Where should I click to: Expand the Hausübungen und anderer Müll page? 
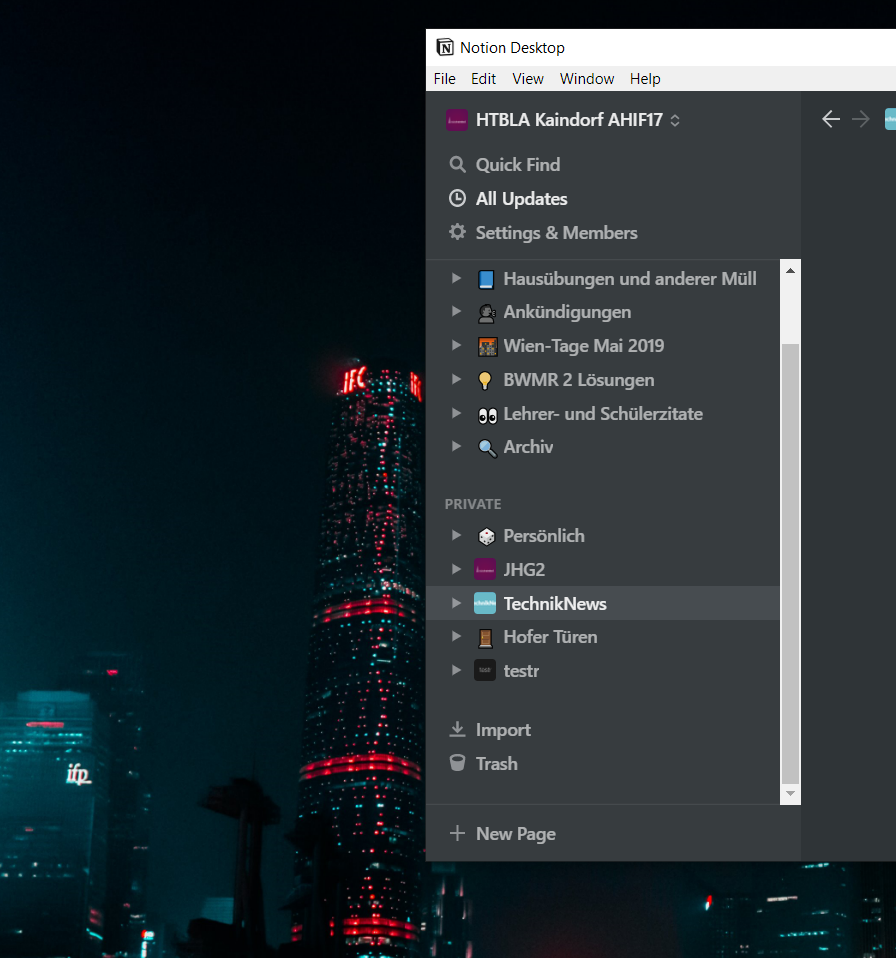456,278
